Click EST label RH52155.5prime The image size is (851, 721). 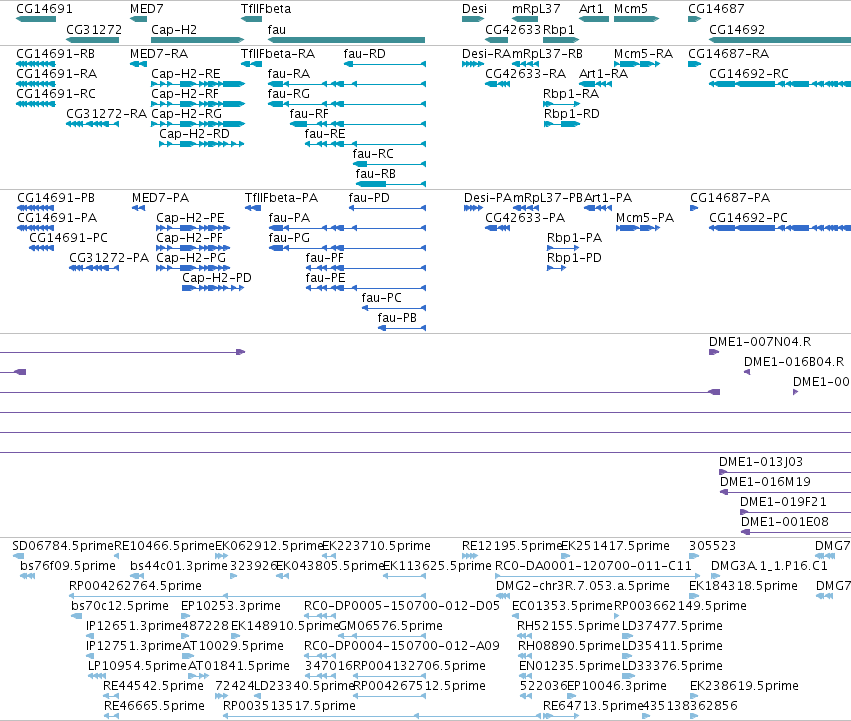[568, 626]
